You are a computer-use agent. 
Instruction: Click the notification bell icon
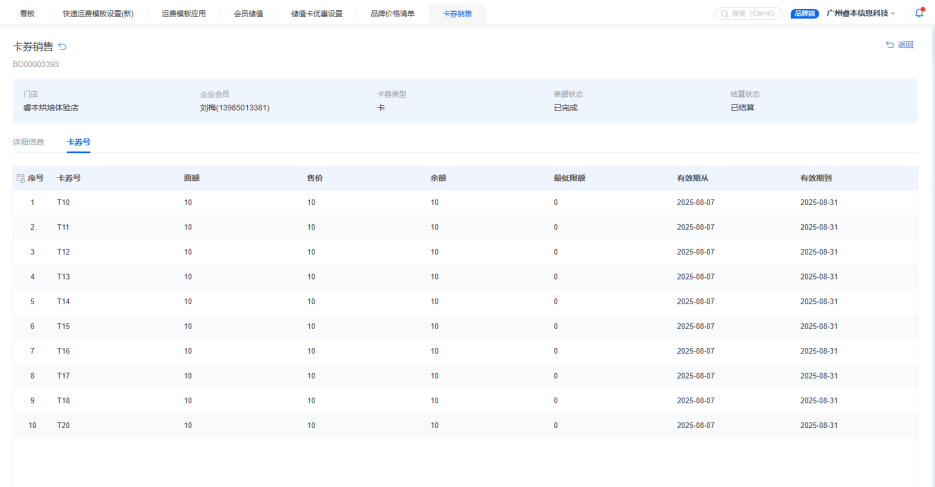click(x=918, y=13)
